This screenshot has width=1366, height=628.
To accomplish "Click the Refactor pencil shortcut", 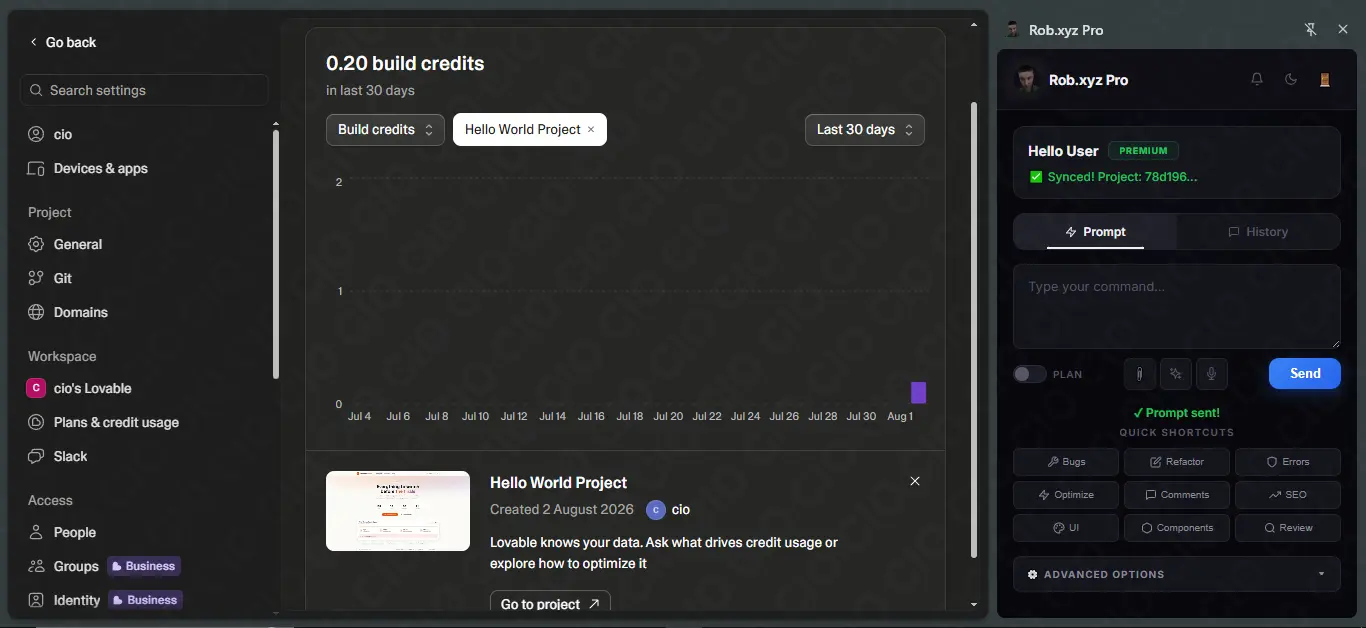I will [x=1177, y=462].
